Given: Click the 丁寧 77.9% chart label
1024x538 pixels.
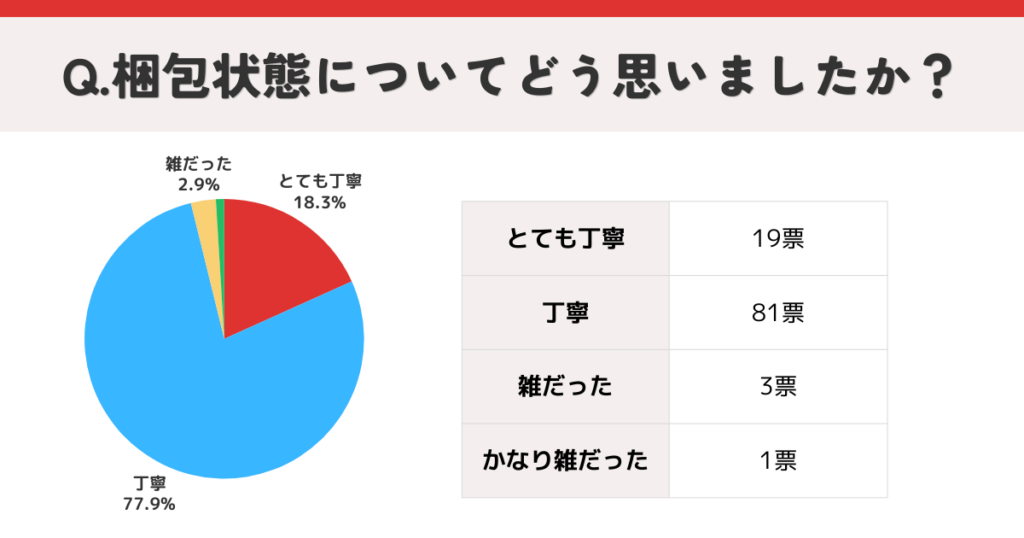Looking at the screenshot, I should pyautogui.click(x=148, y=495).
